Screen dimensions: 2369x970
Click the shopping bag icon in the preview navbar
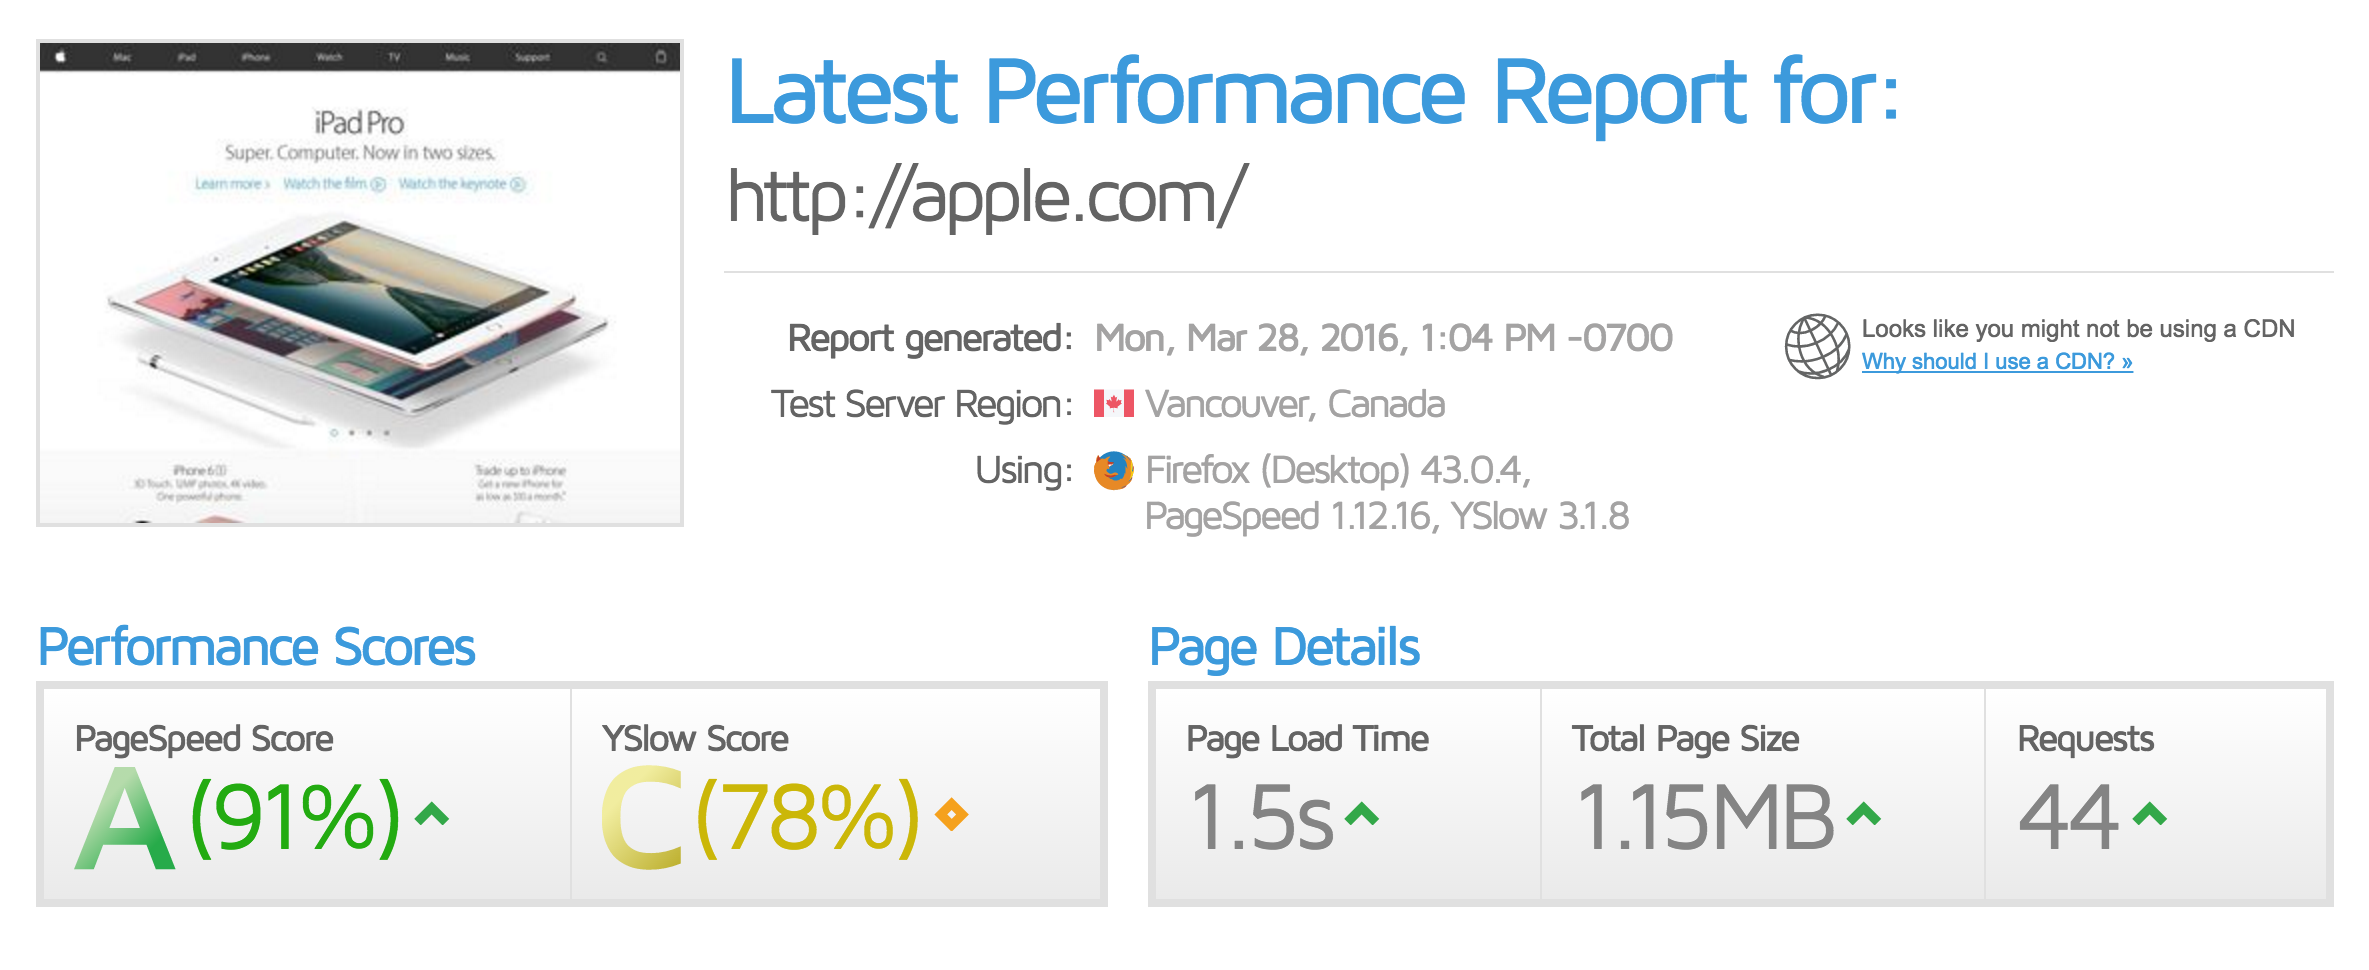coord(661,57)
